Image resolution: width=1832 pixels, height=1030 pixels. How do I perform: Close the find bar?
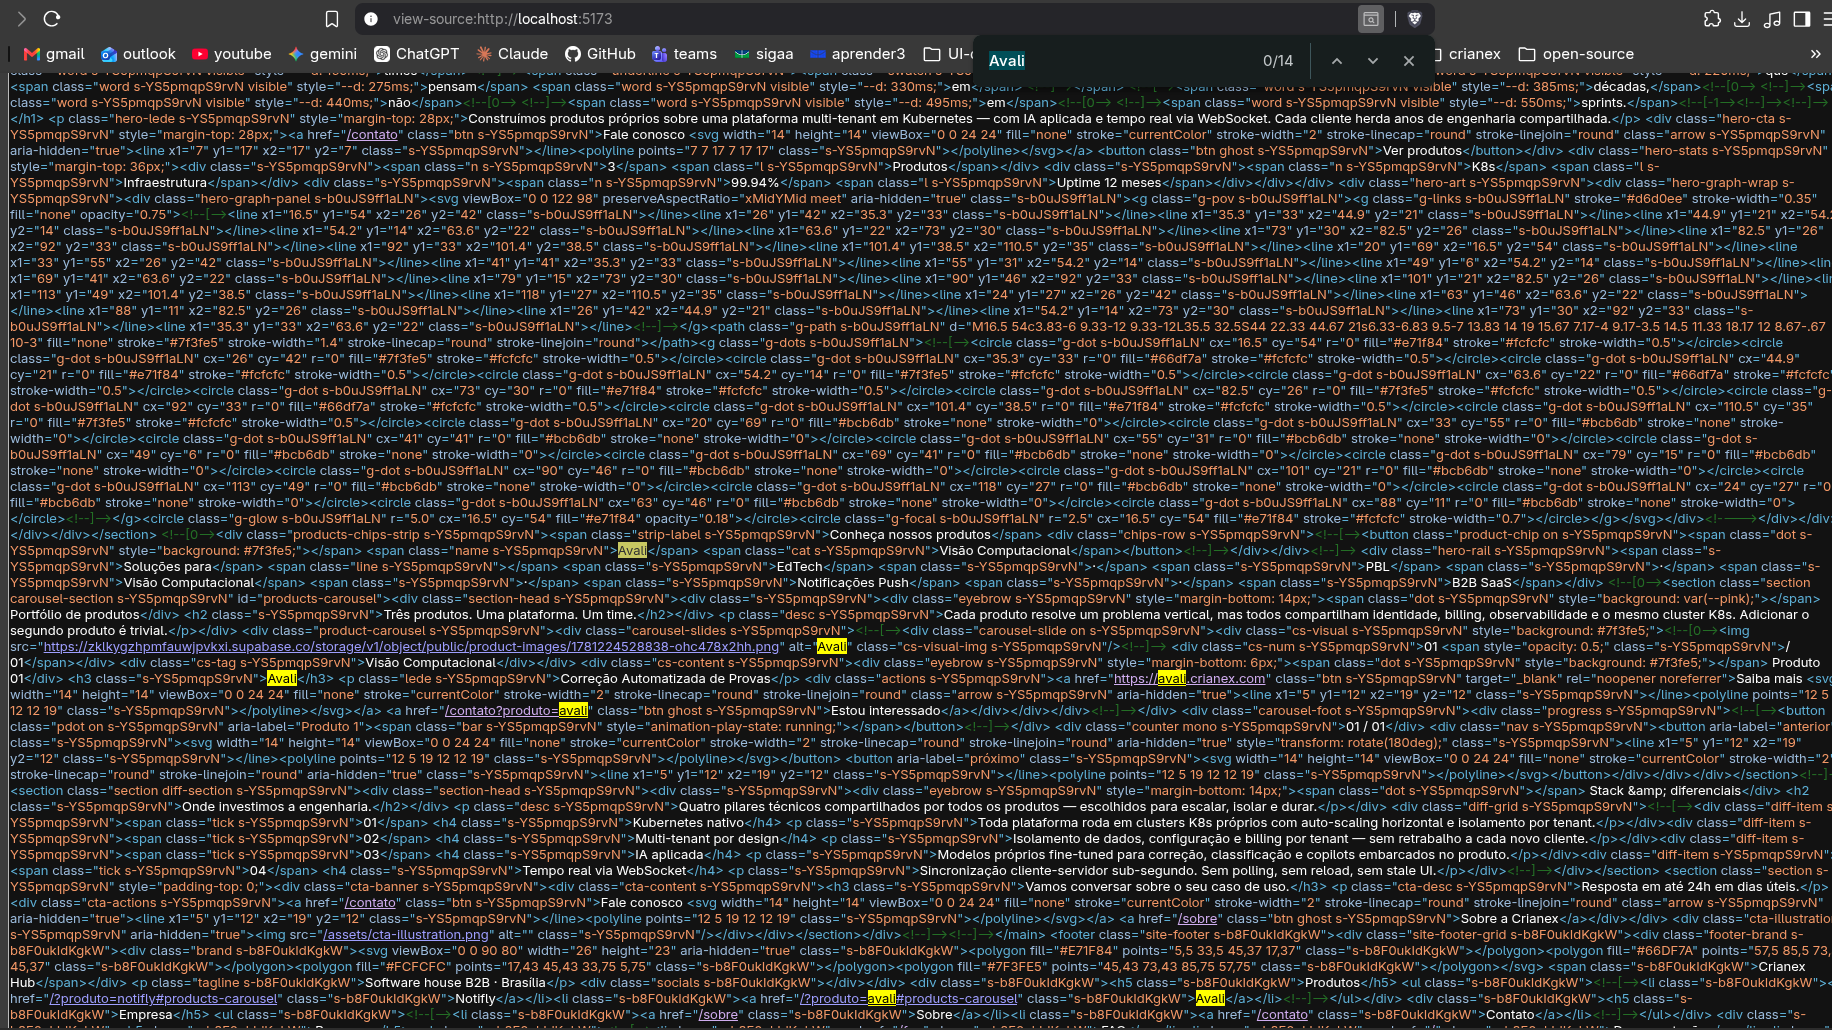tap(1409, 61)
